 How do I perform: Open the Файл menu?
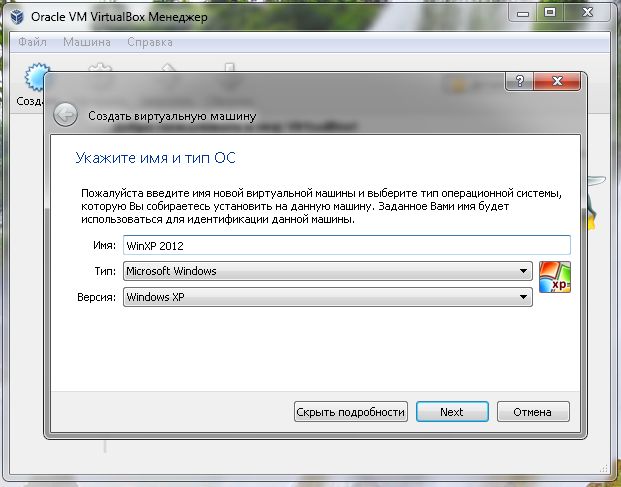(x=32, y=42)
